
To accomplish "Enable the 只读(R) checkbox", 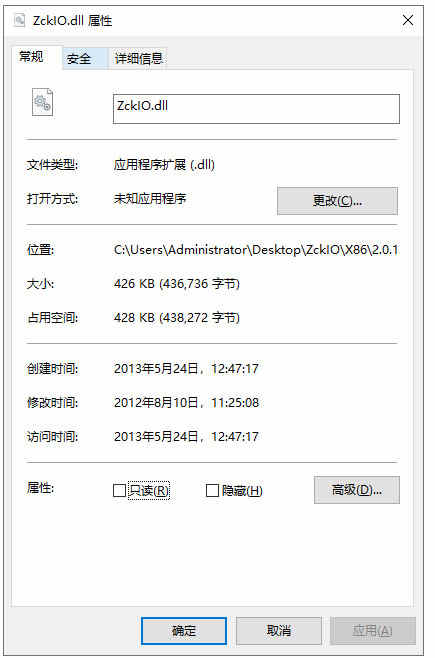I will pos(119,490).
